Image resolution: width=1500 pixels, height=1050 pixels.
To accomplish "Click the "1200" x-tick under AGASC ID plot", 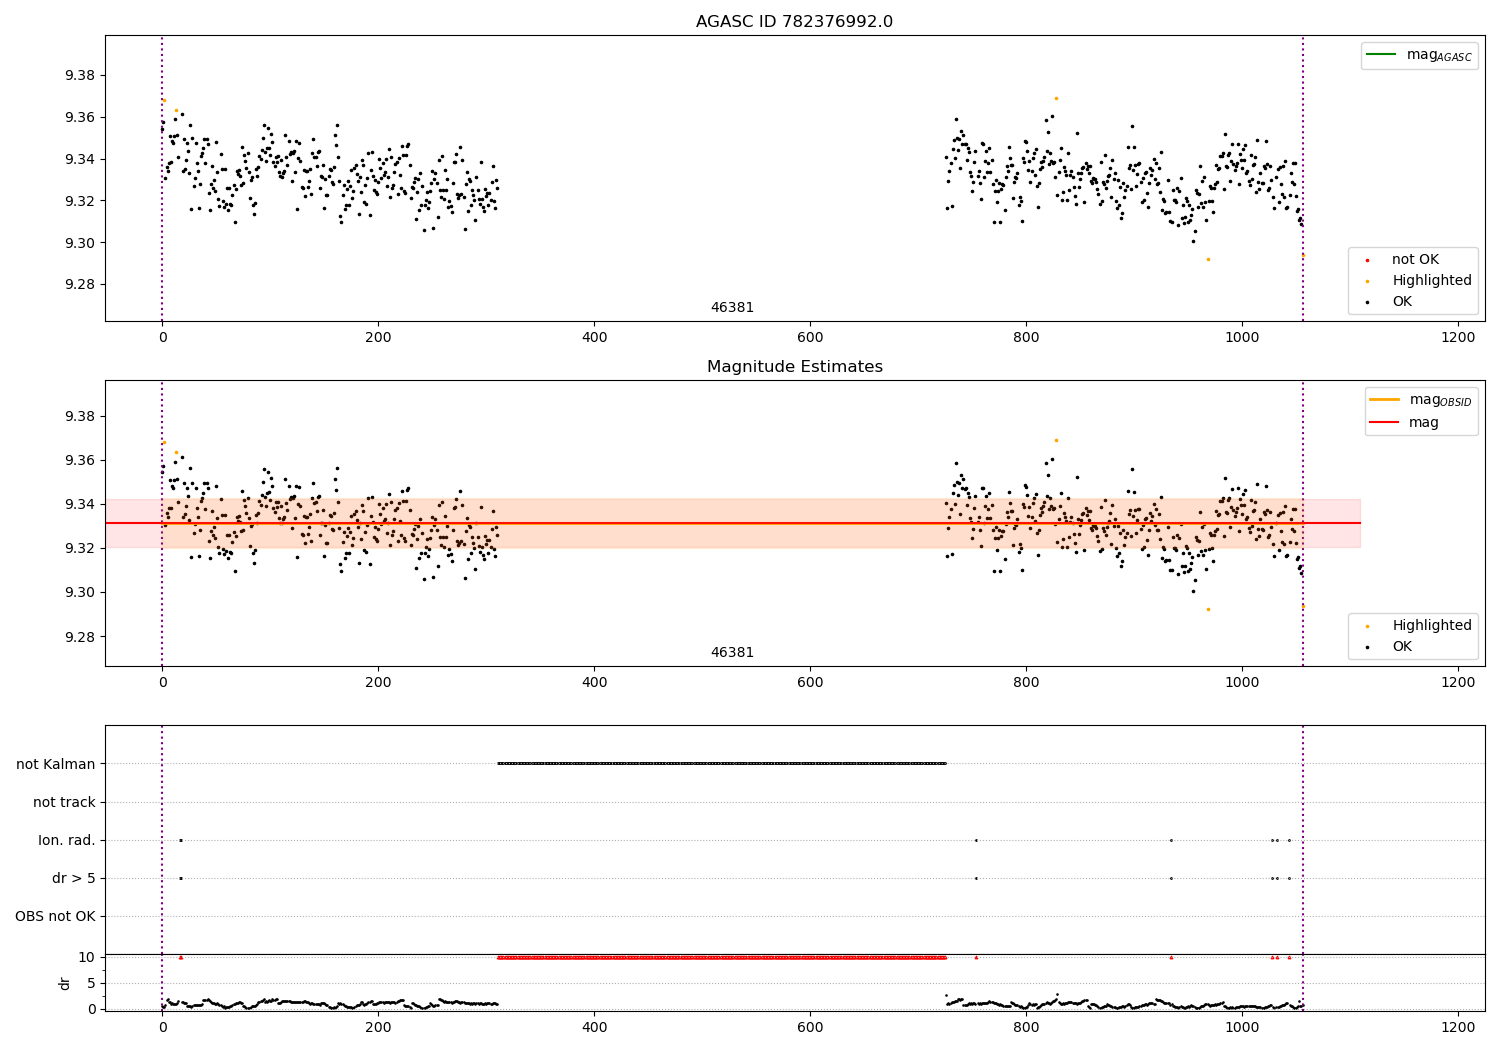I will point(1458,338).
